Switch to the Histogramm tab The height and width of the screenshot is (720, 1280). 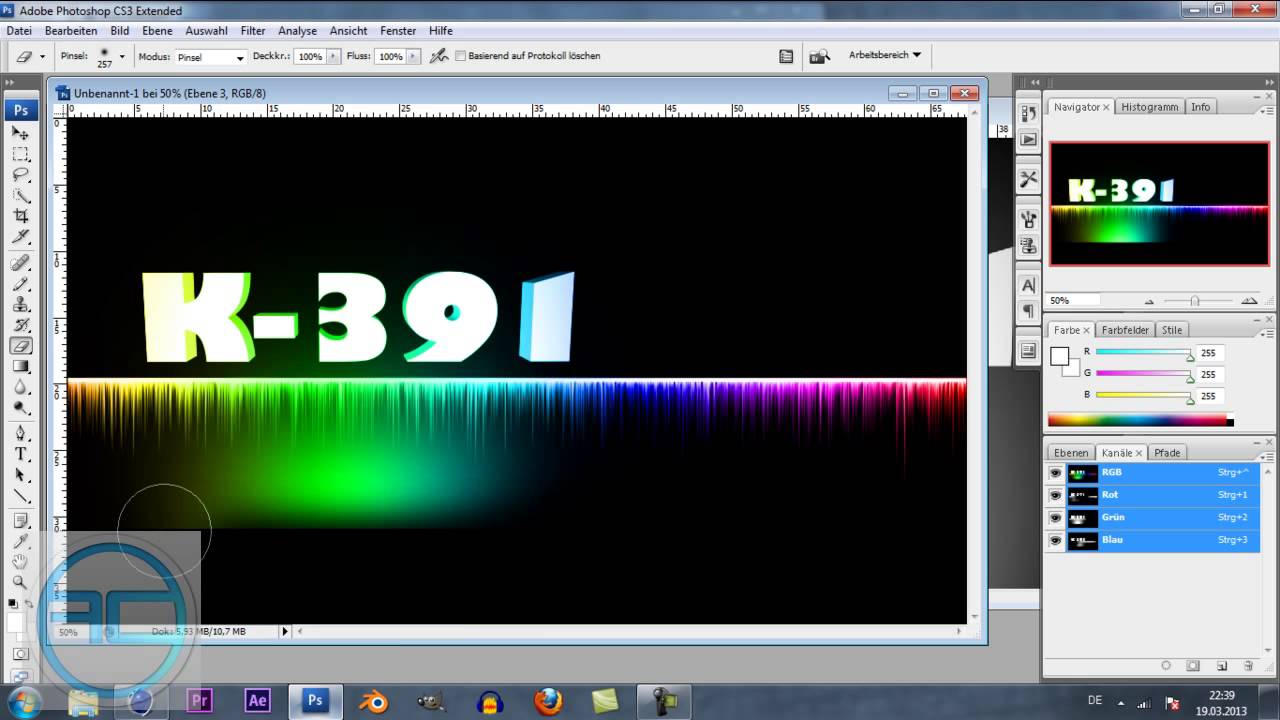[x=1149, y=107]
